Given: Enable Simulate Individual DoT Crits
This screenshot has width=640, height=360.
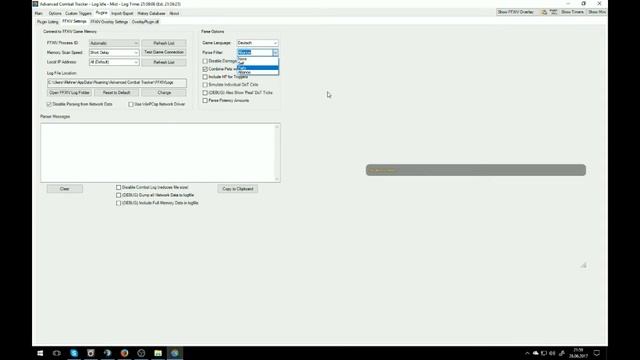Looking at the screenshot, I should coord(205,84).
